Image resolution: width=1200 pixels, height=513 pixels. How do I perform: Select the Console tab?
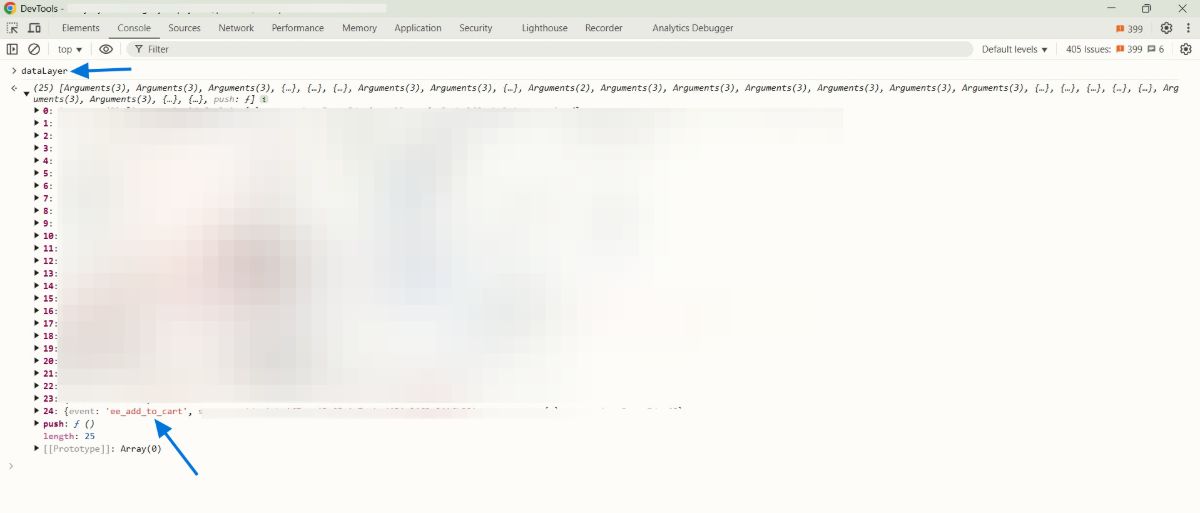pos(134,28)
